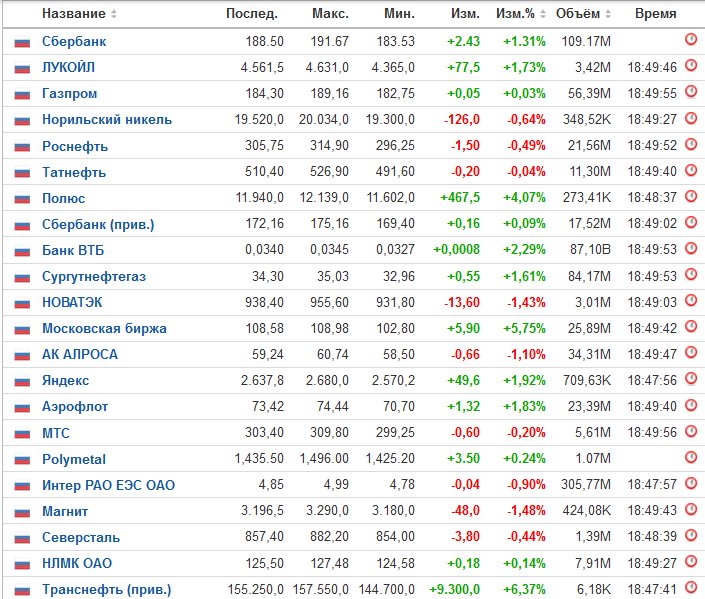Screen dimensions: 705x599
Task: Open the МТС stock link
Action: [x=56, y=433]
